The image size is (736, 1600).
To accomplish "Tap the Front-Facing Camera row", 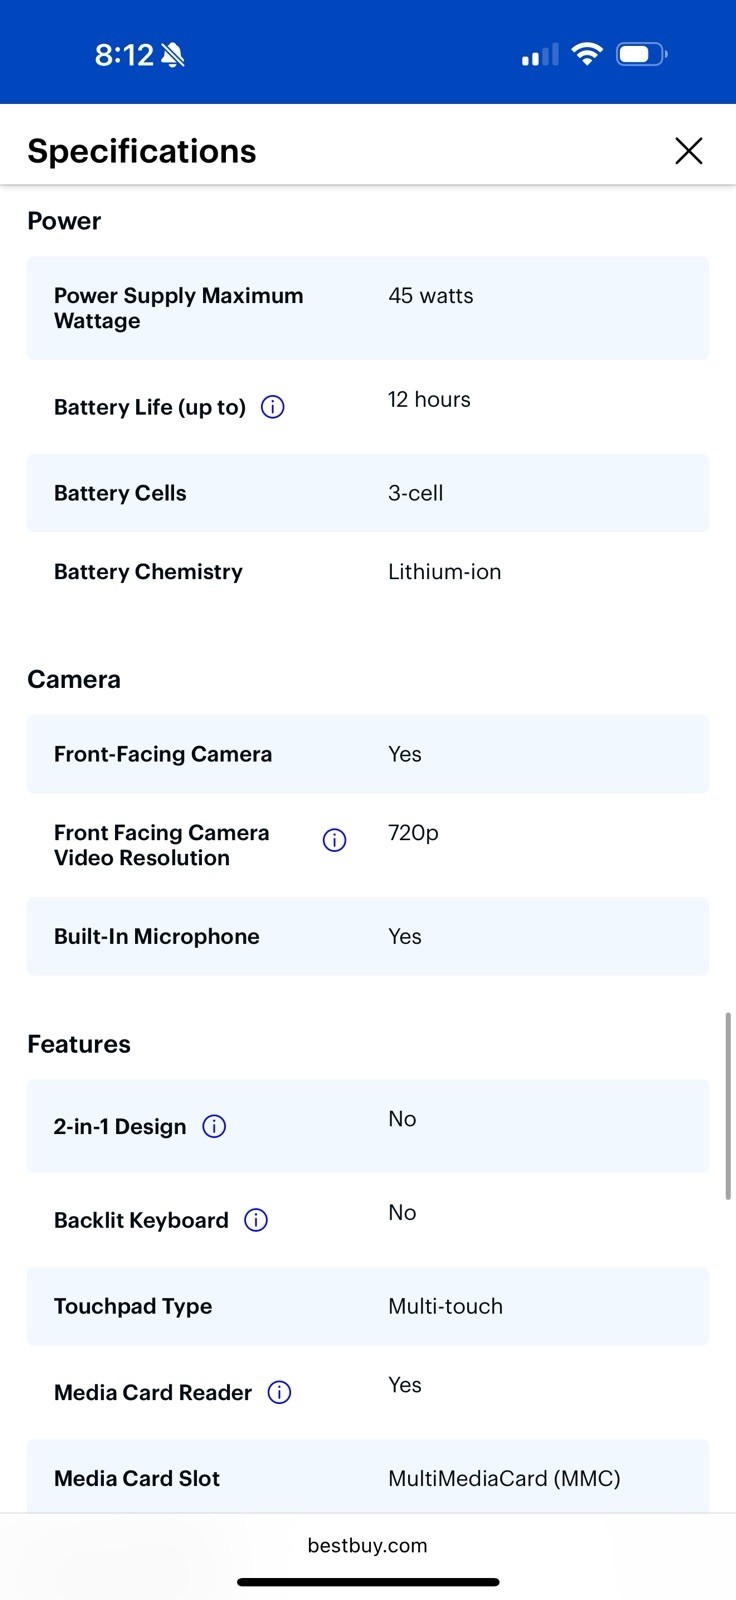I will click(368, 754).
